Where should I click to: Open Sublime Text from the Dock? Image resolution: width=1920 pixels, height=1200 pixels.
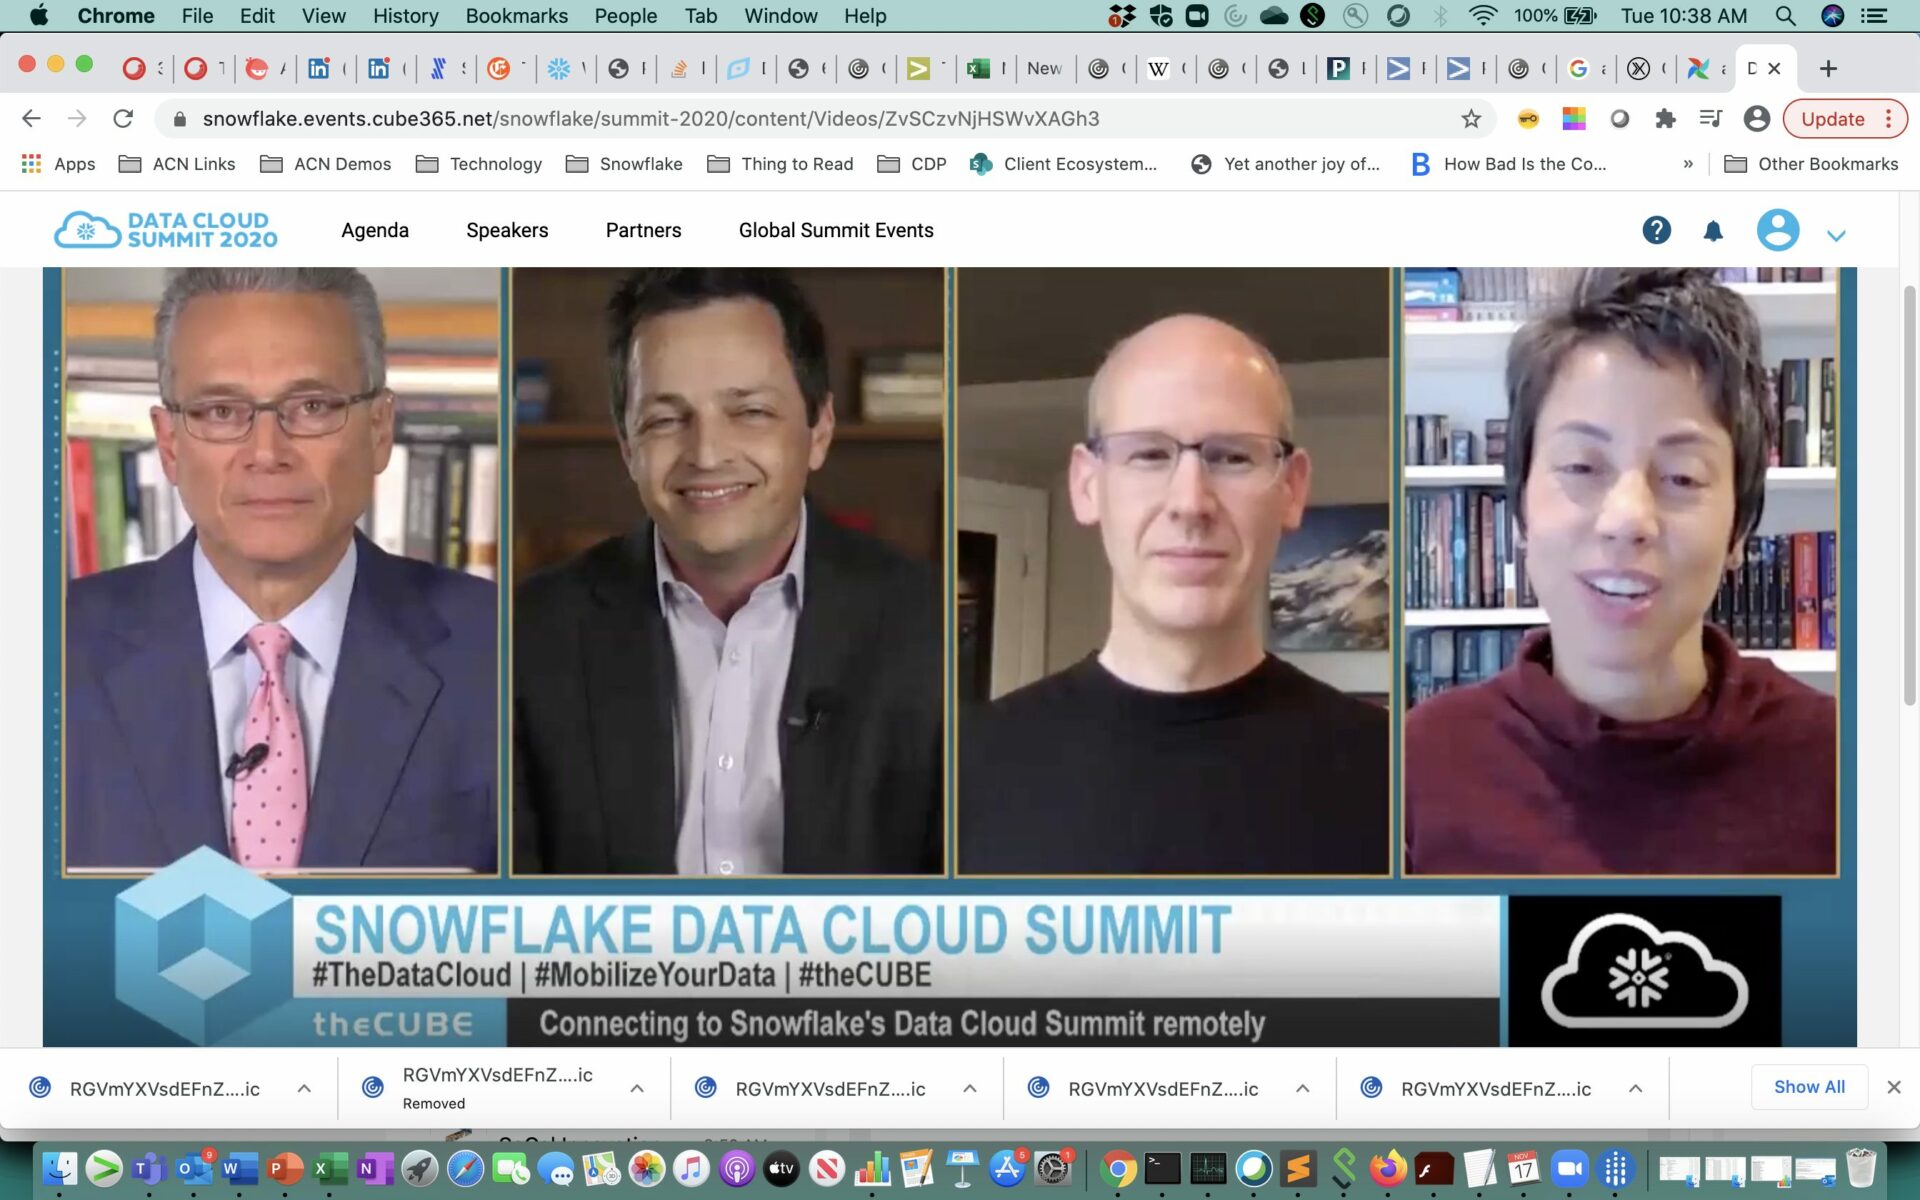(1298, 1168)
